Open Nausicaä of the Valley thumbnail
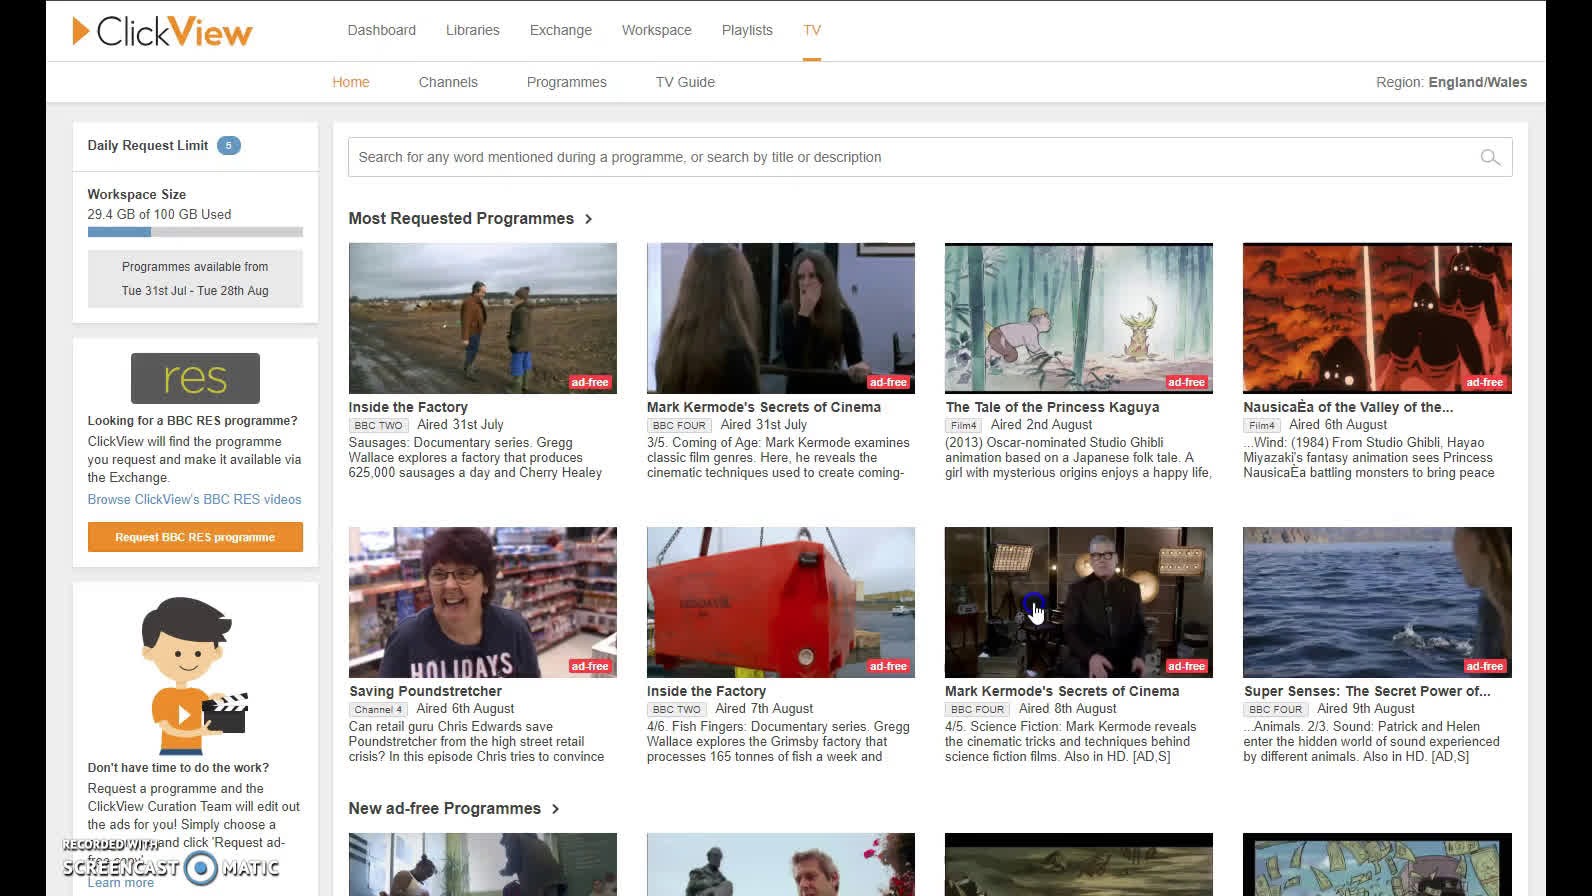1592x896 pixels. point(1377,318)
